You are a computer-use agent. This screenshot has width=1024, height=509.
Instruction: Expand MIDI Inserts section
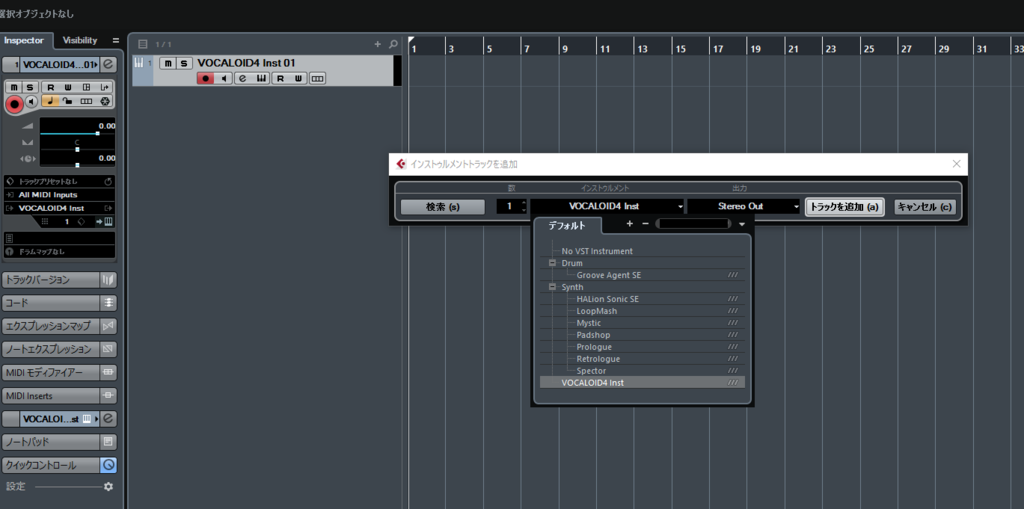(59, 396)
